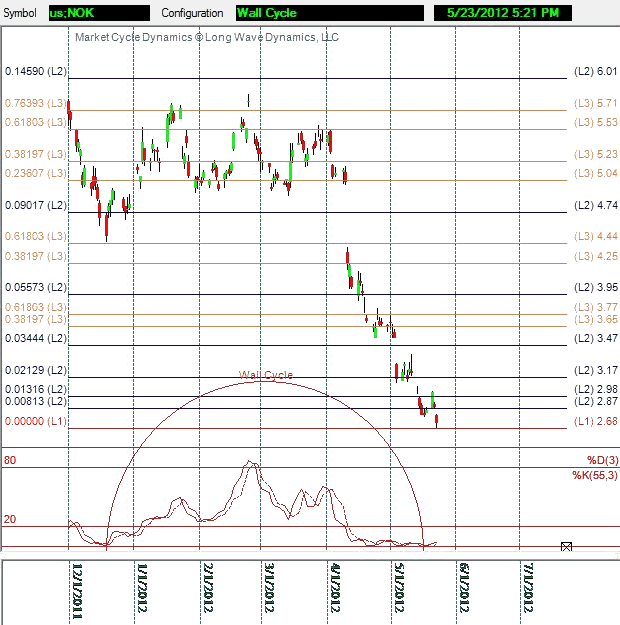The image size is (620, 625).
Task: Click the 0.00000 (L1) ratio label
Action: click(x=35, y=421)
